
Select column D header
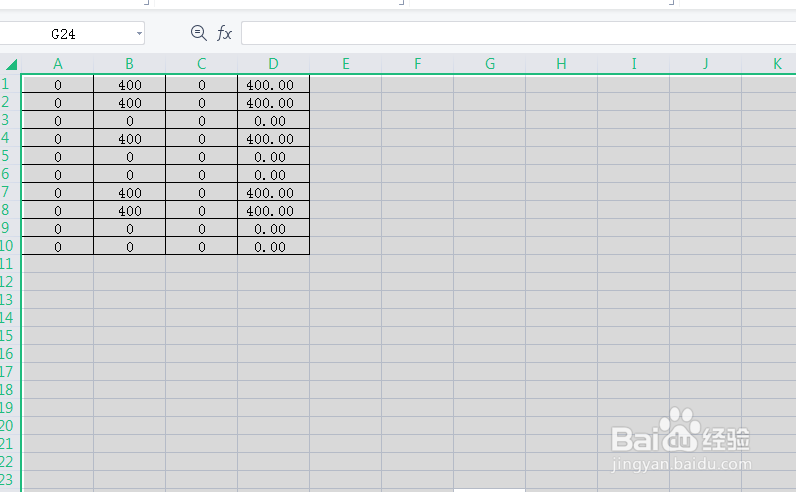click(x=274, y=64)
